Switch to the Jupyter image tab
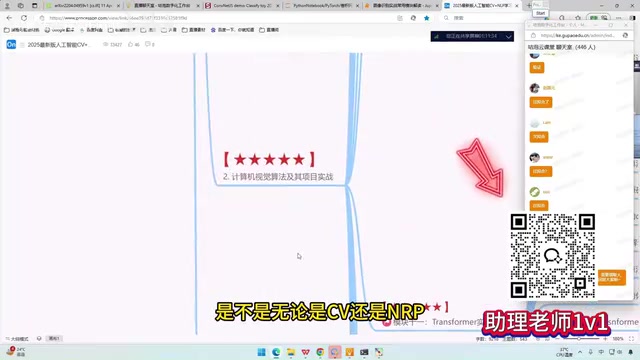The width and height of the screenshot is (640, 360). point(402,6)
